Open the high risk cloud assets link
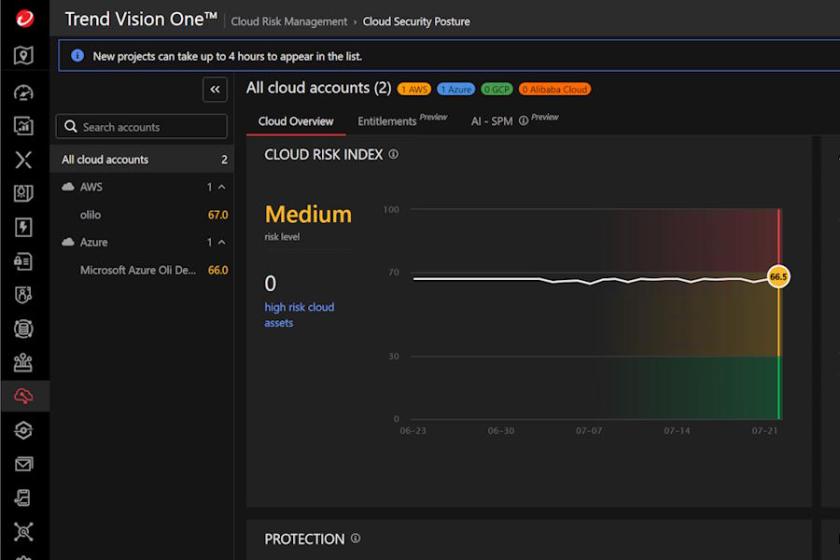The width and height of the screenshot is (840, 560). coord(299,315)
